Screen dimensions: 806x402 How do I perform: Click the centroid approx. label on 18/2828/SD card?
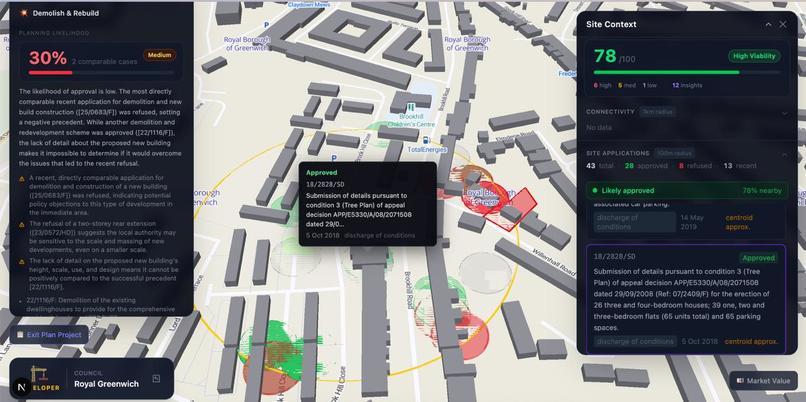pyautogui.click(x=751, y=341)
